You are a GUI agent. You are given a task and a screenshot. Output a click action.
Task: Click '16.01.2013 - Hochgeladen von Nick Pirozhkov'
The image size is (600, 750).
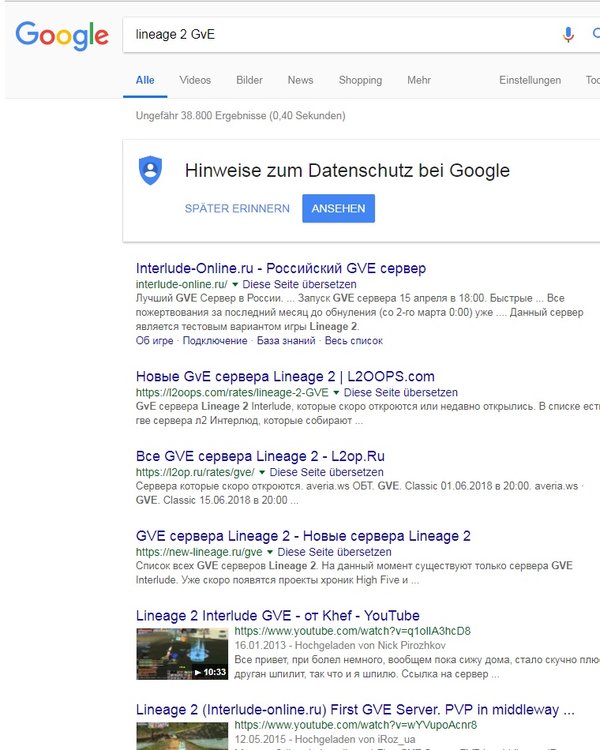click(340, 646)
